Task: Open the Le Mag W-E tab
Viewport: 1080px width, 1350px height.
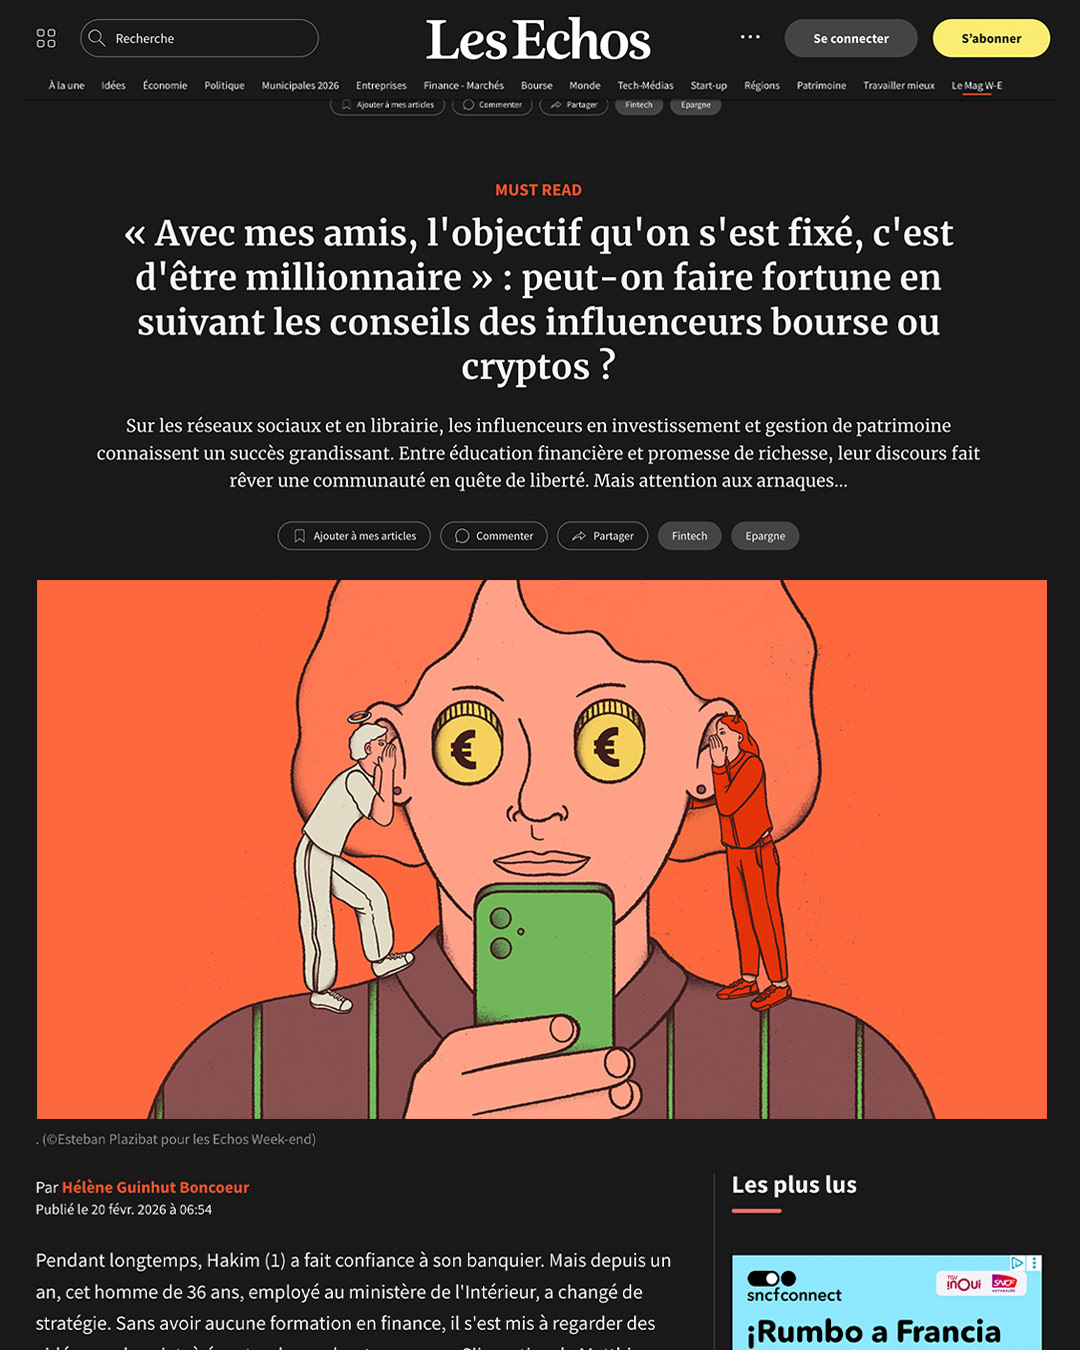Action: [x=977, y=86]
